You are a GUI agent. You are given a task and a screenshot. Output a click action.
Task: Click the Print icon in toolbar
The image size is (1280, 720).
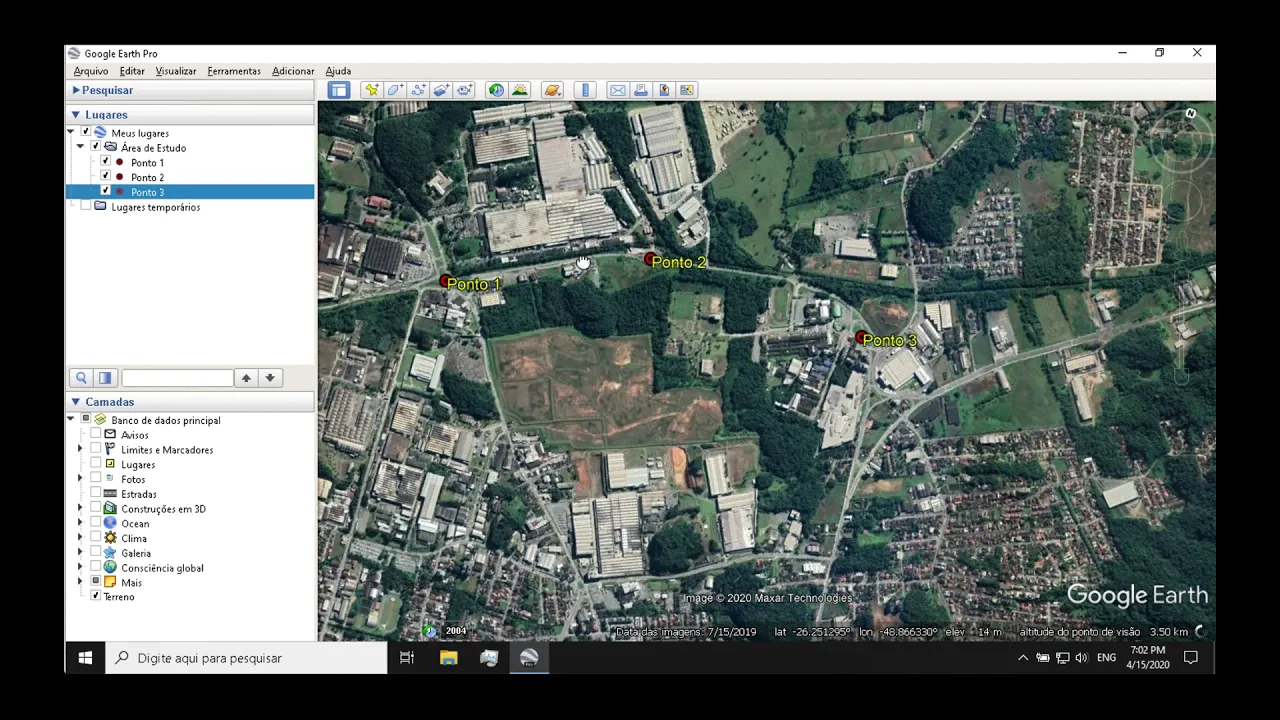click(641, 90)
